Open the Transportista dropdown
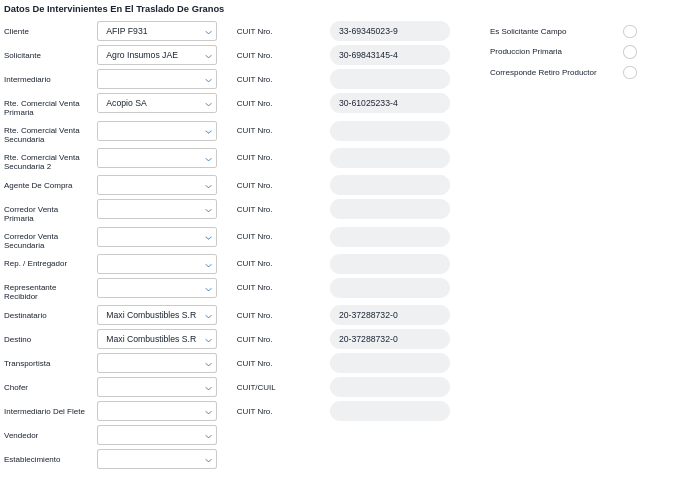 click(x=157, y=363)
